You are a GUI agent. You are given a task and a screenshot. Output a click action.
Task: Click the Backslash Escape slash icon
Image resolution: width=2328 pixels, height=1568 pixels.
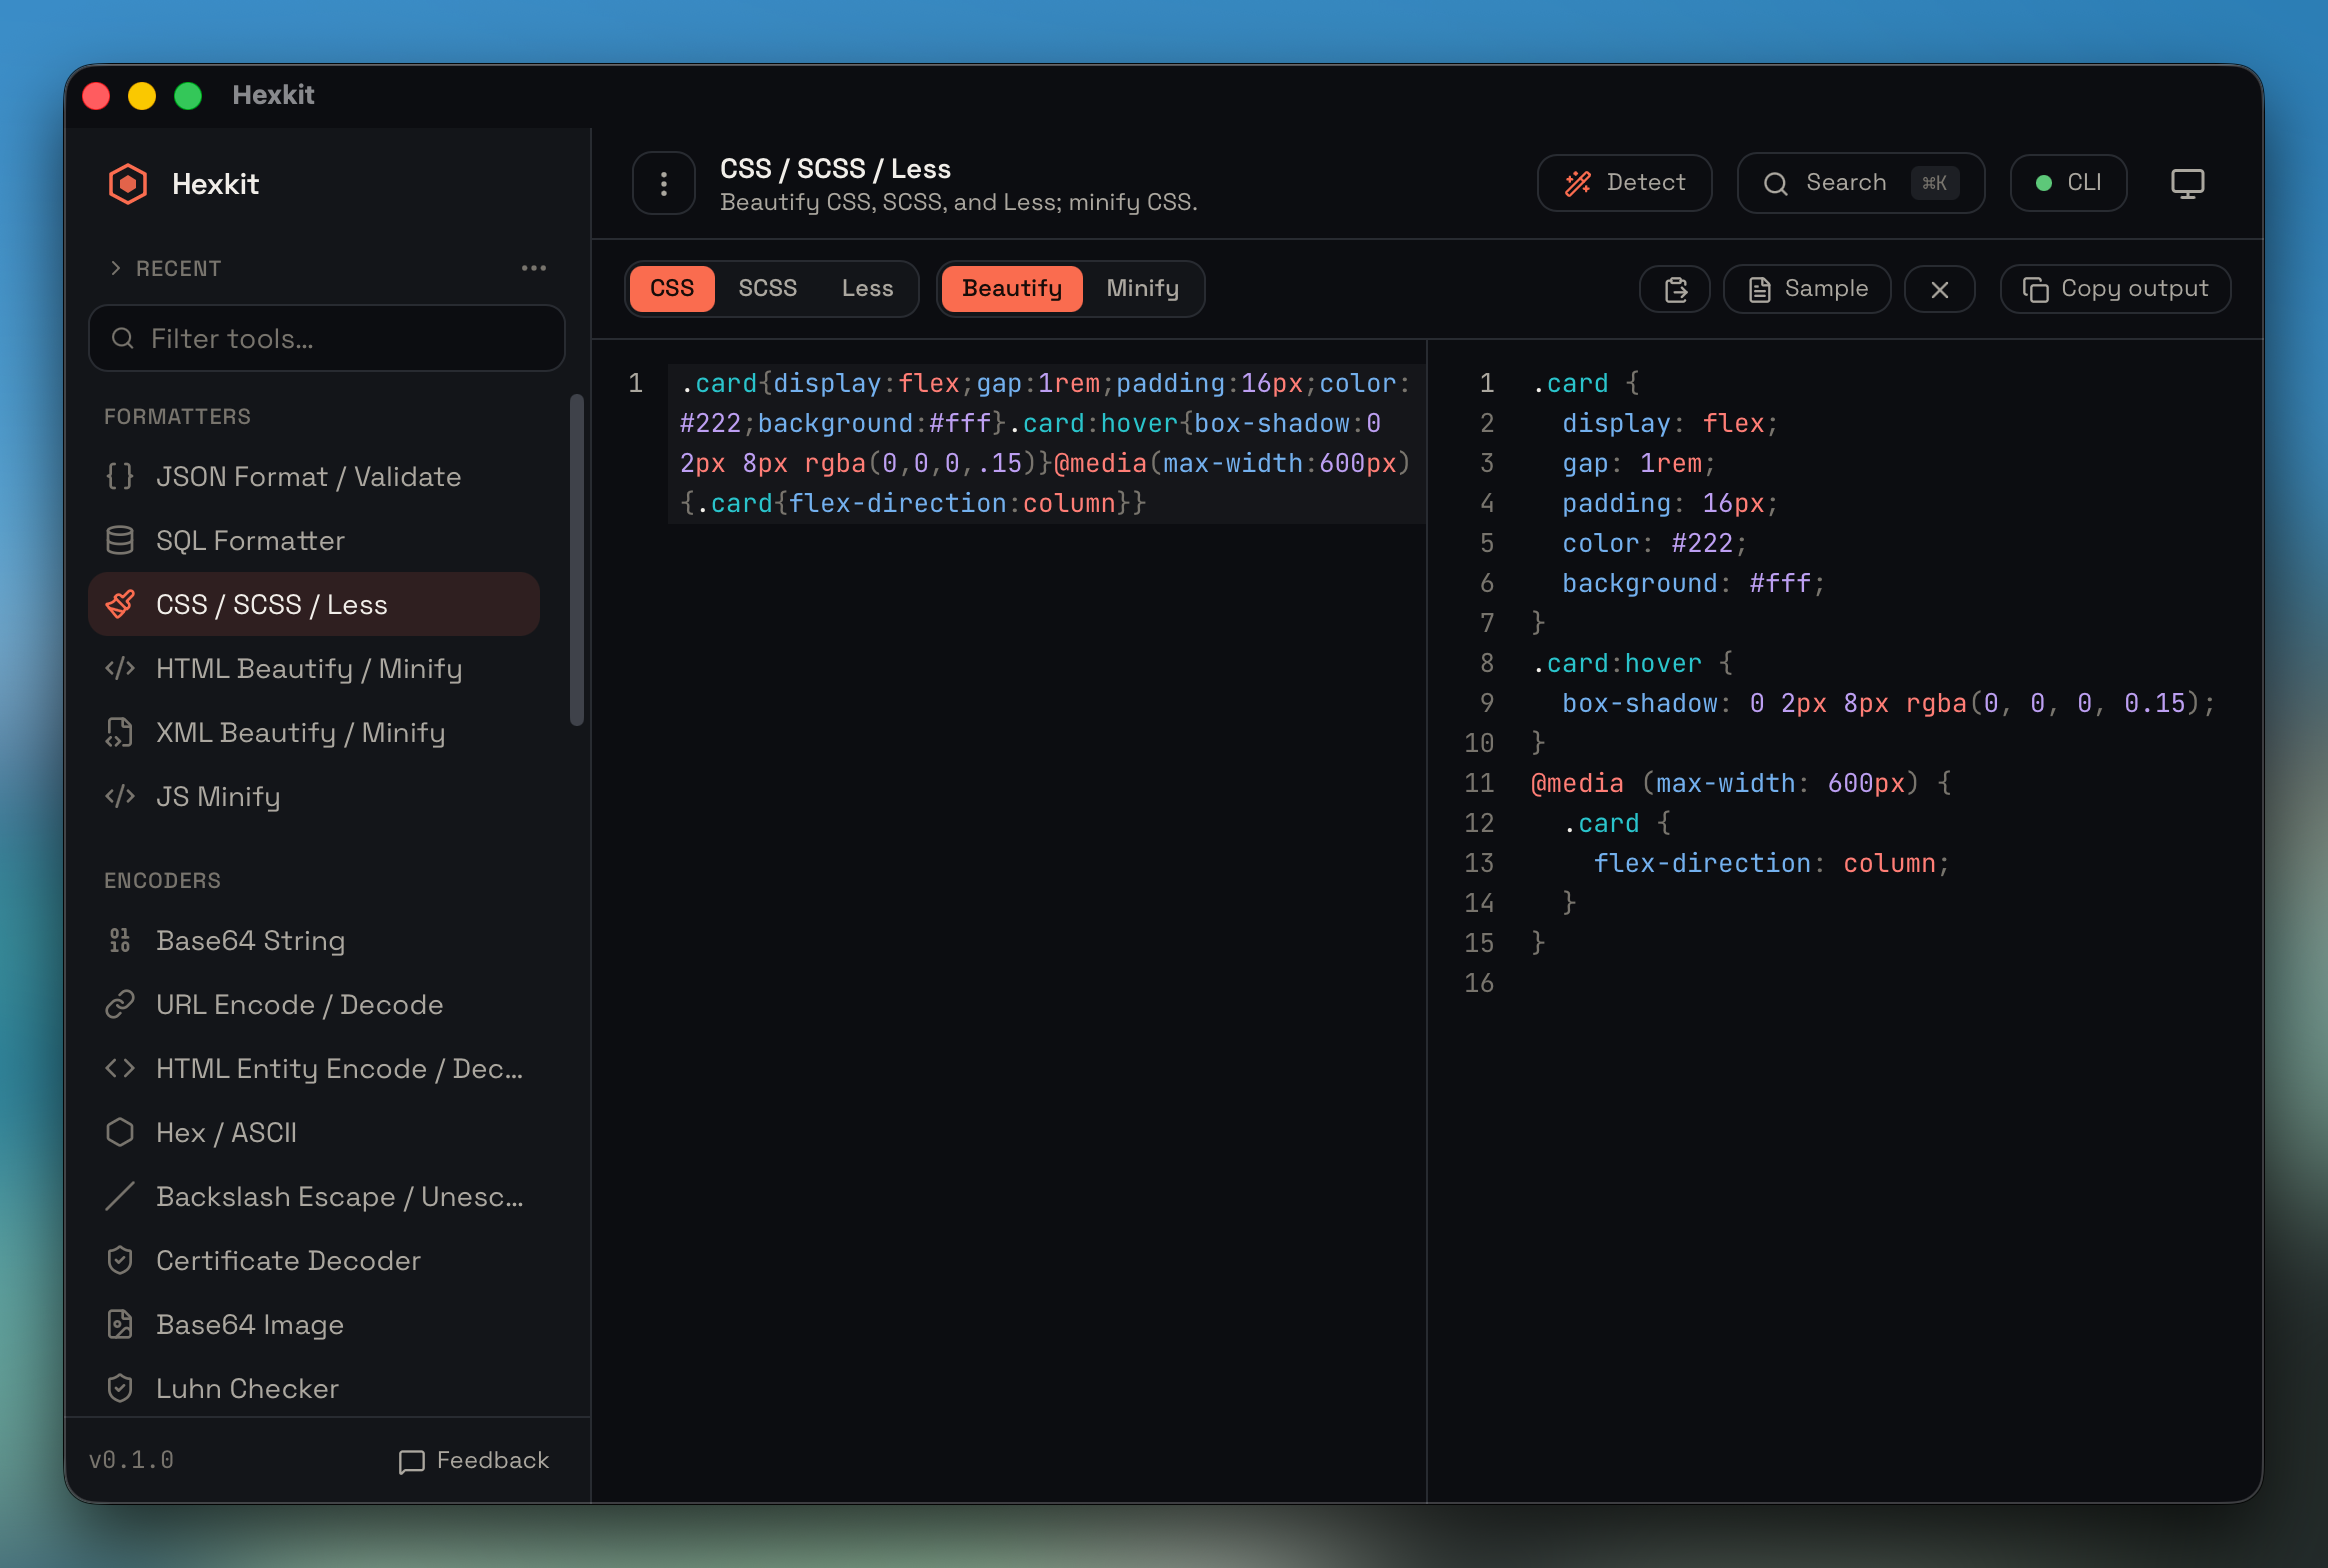tap(120, 1197)
